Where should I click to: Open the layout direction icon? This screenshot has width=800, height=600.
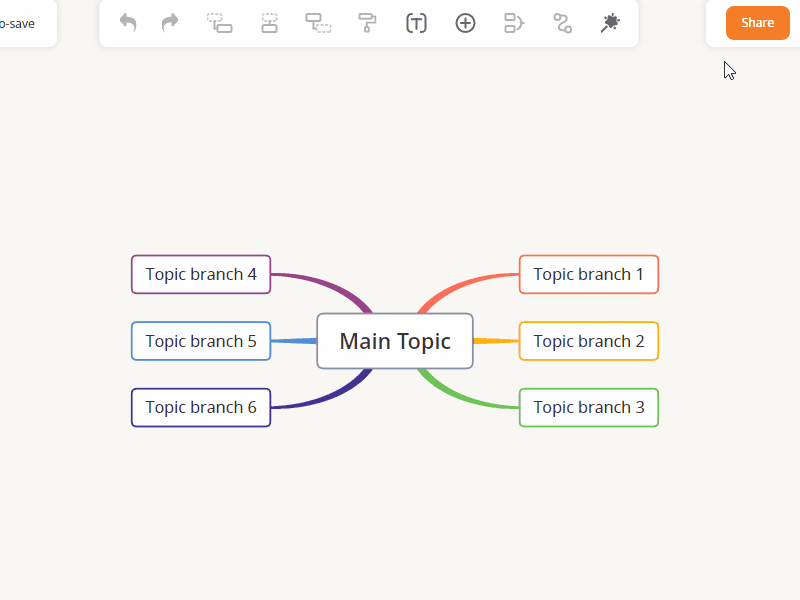point(513,22)
